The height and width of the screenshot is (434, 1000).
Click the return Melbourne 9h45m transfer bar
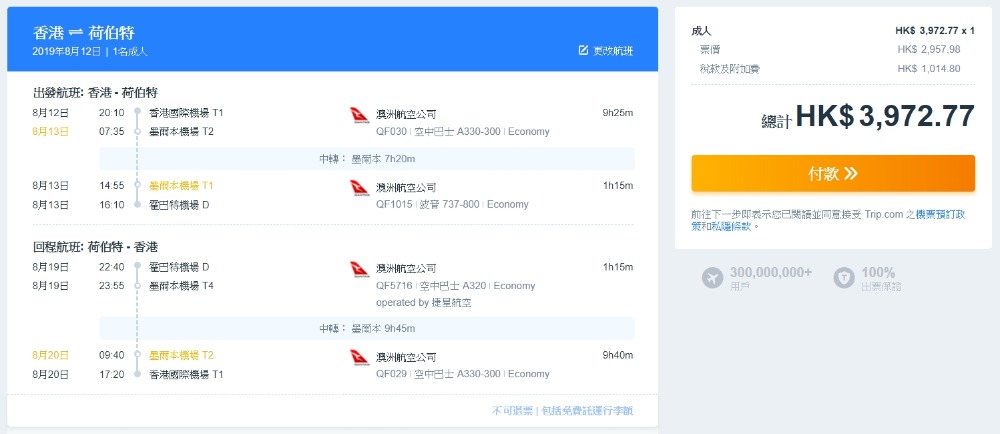click(367, 328)
